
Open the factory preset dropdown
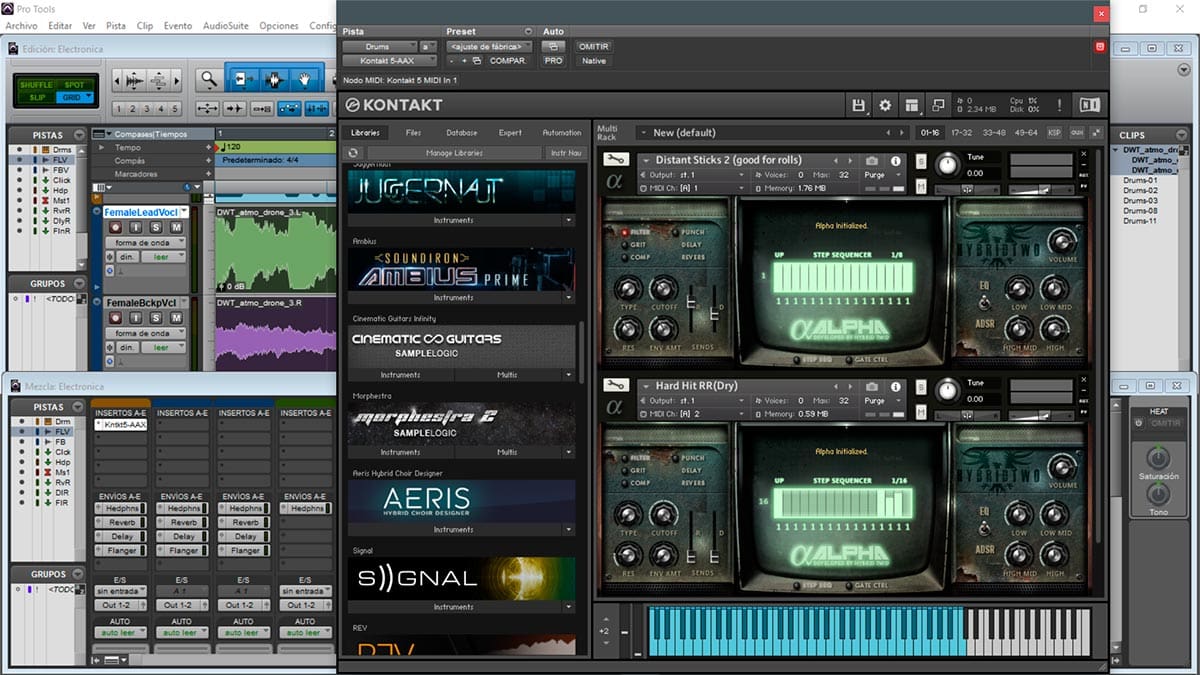(x=489, y=46)
